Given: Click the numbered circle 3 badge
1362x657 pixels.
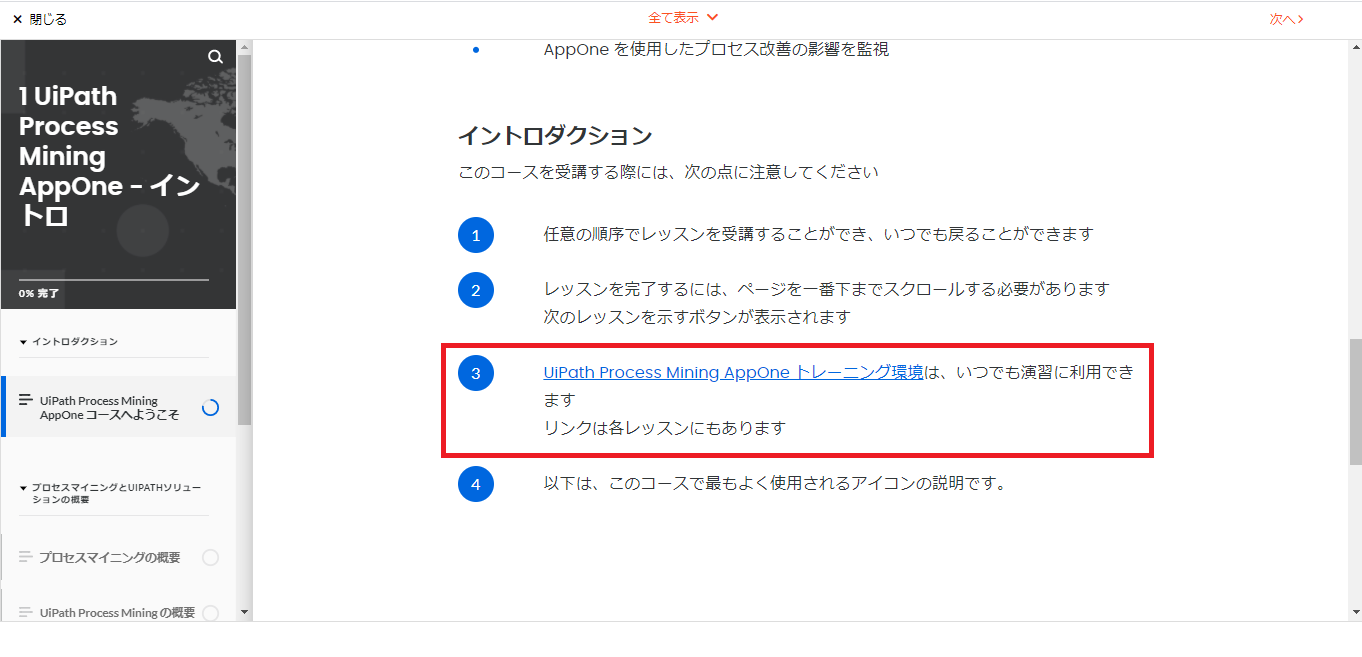Looking at the screenshot, I should (x=476, y=373).
